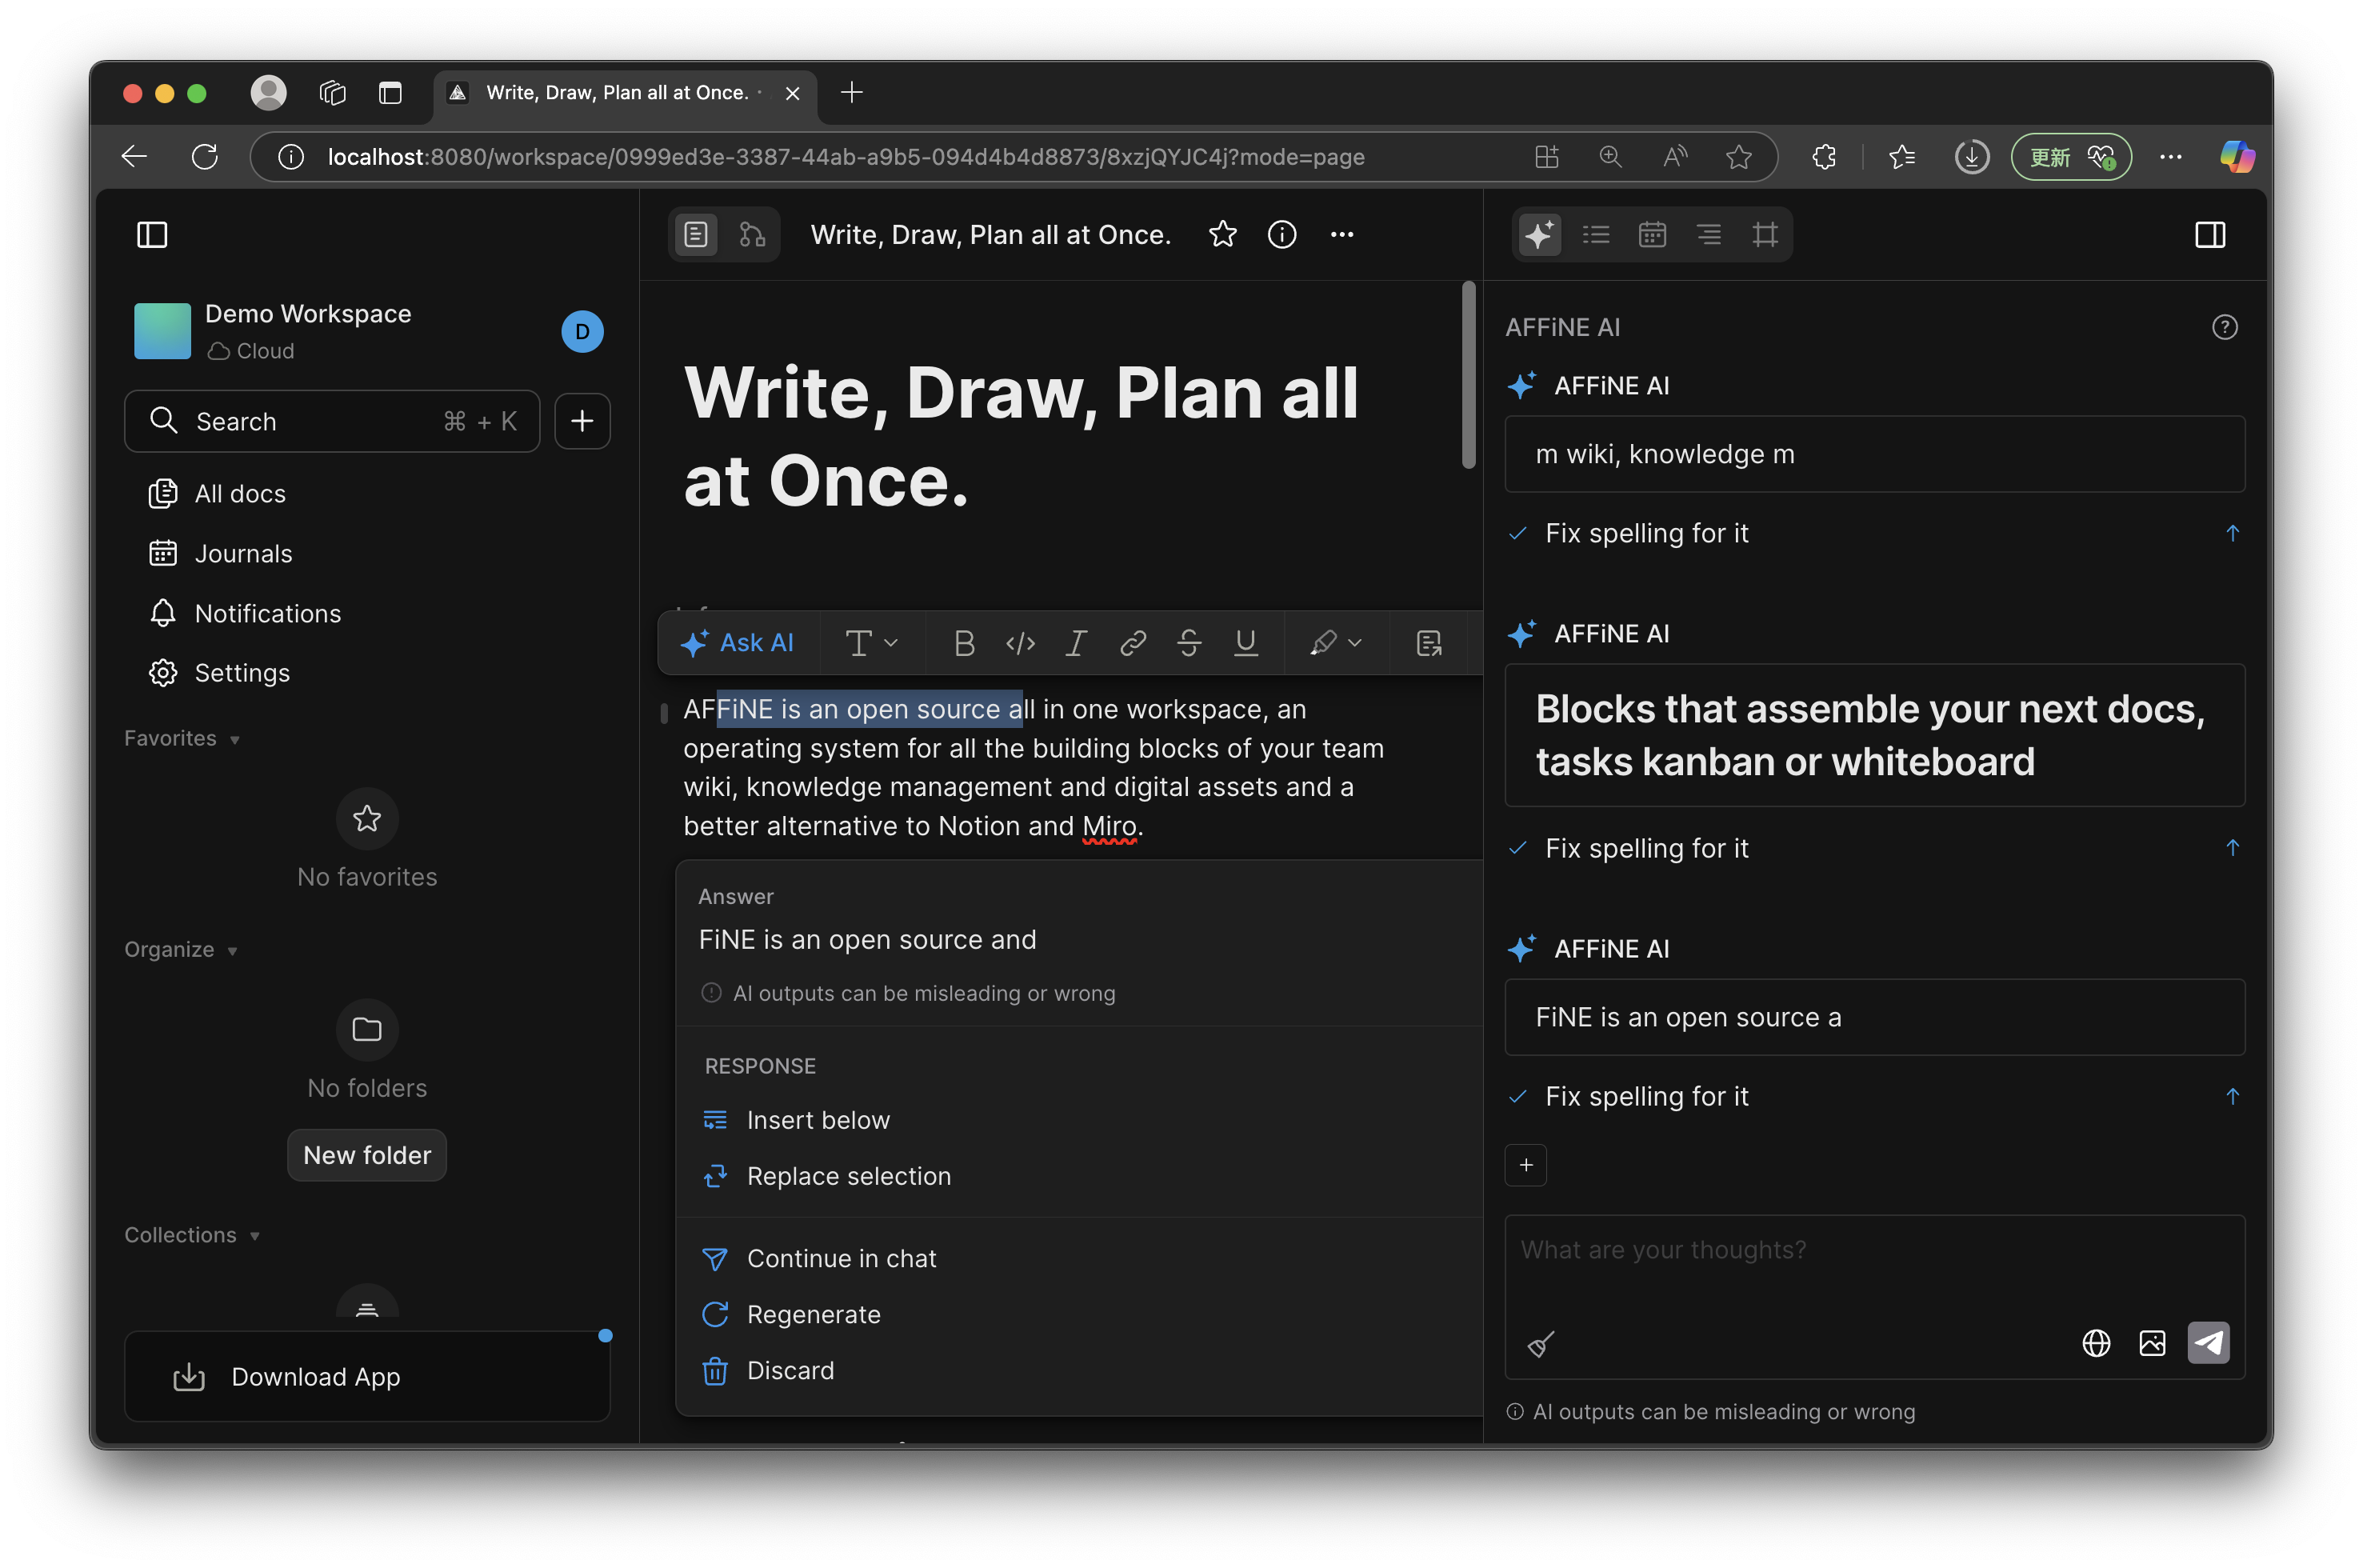Switch to edgeless mode

[x=752, y=235]
